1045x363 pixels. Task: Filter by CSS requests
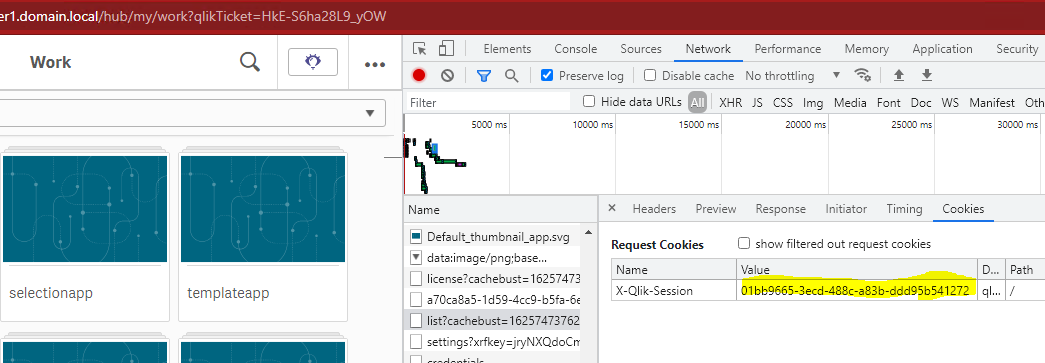click(782, 103)
